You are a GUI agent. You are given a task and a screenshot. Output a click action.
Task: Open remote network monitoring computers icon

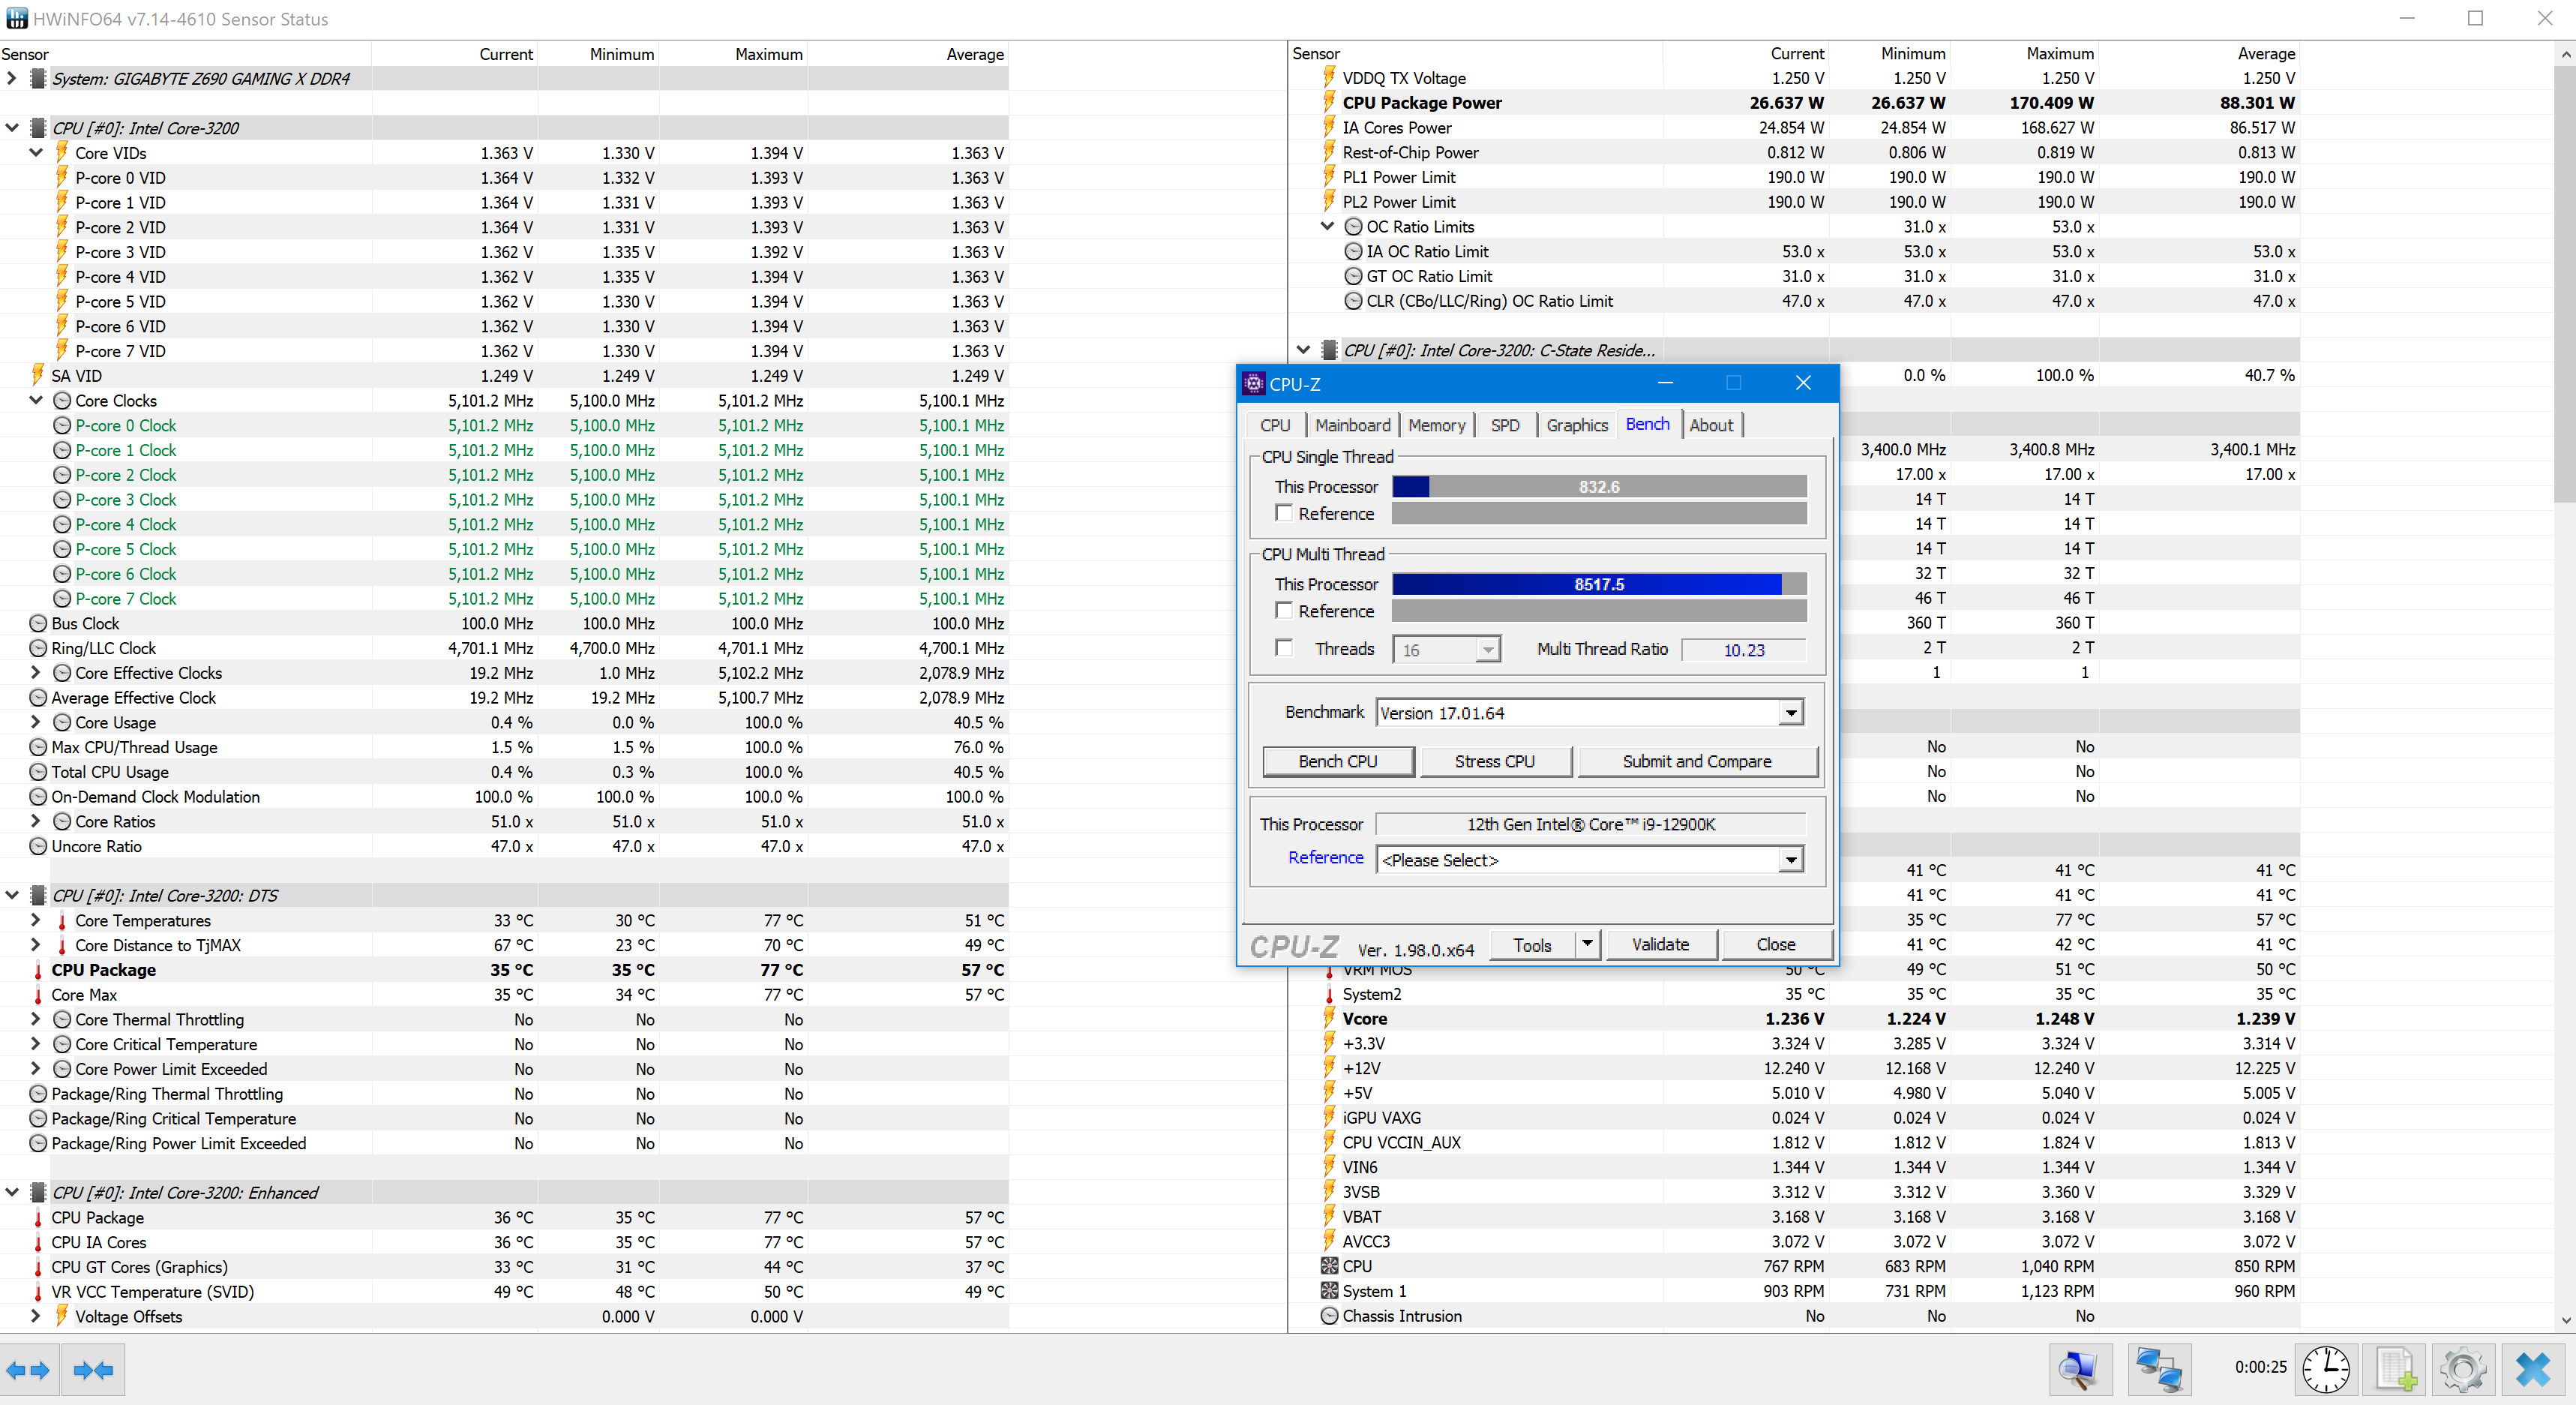(2159, 1370)
